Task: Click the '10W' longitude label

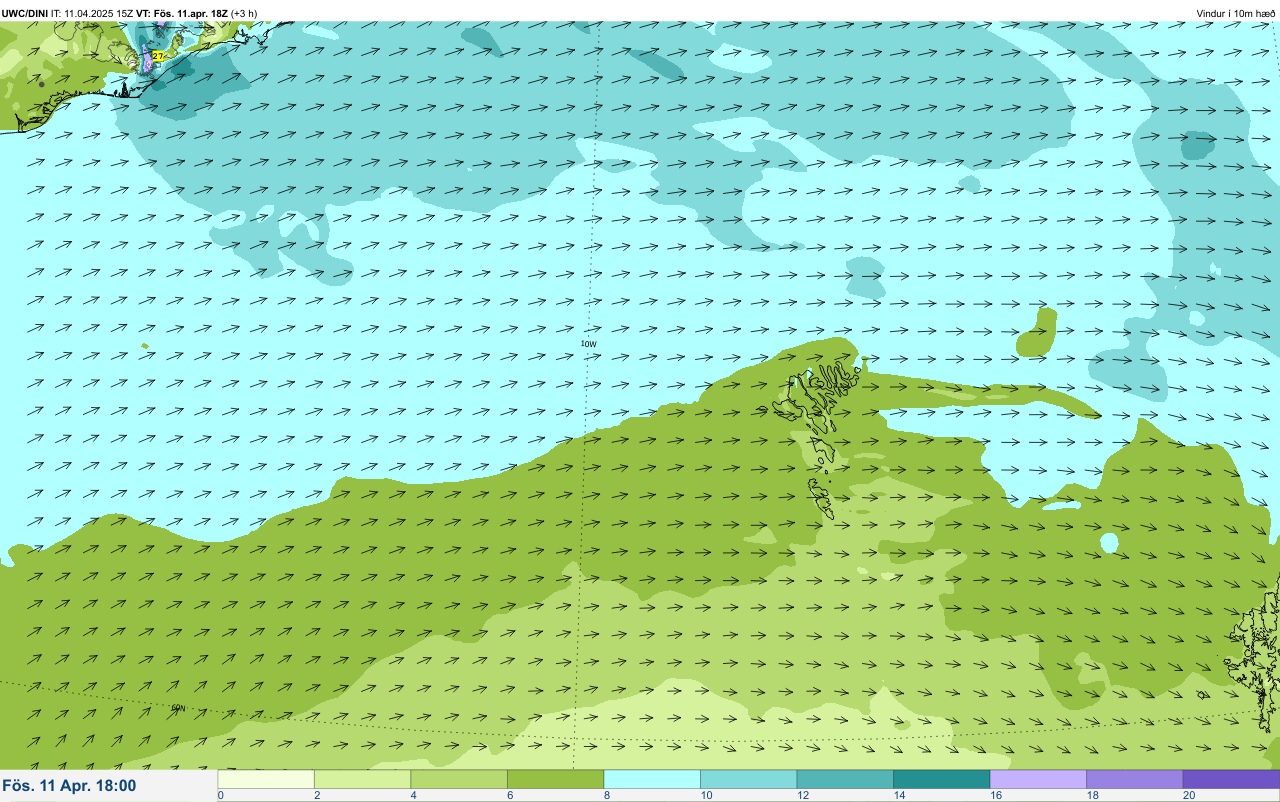Action: pos(588,344)
